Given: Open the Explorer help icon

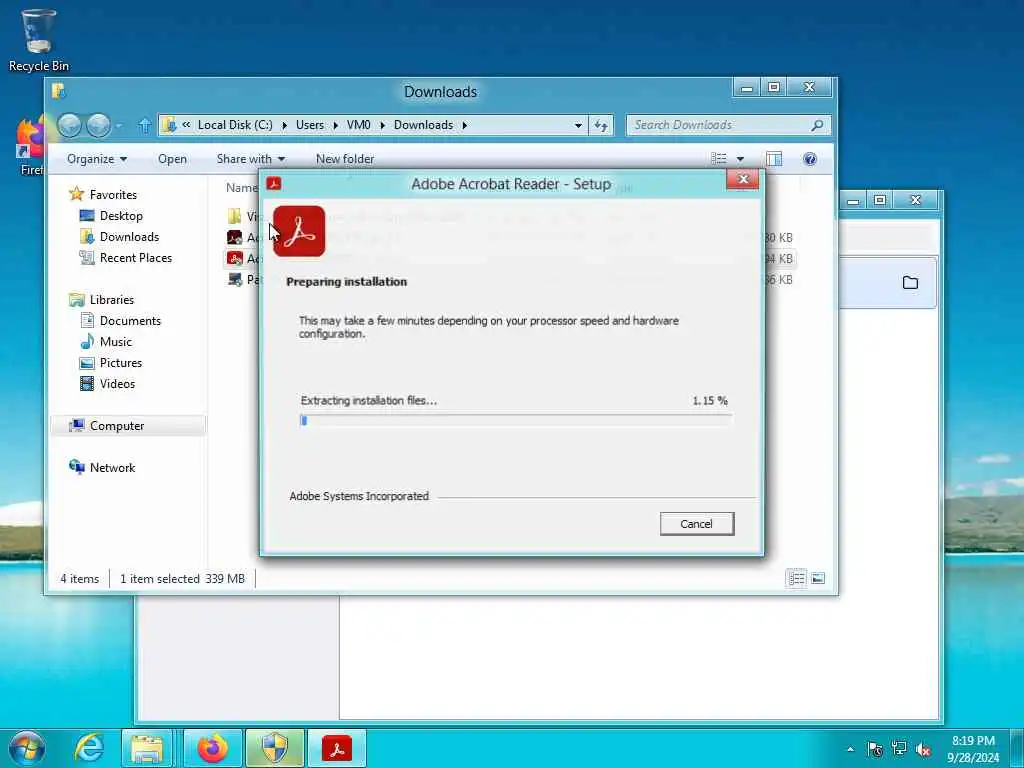Looking at the screenshot, I should tap(809, 159).
